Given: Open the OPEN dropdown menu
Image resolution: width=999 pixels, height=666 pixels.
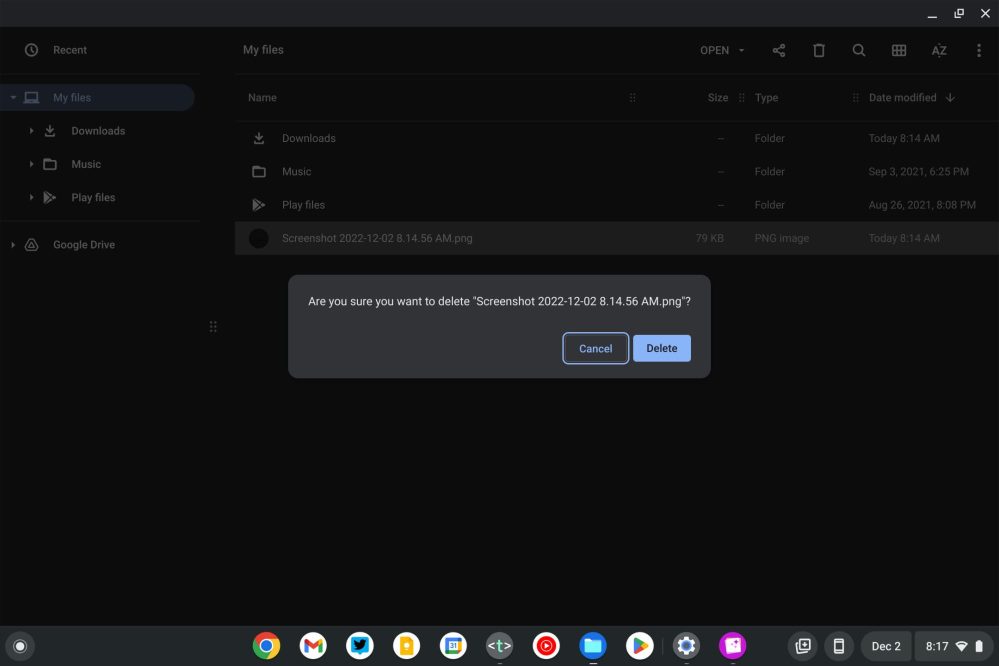Looking at the screenshot, I should (x=722, y=50).
